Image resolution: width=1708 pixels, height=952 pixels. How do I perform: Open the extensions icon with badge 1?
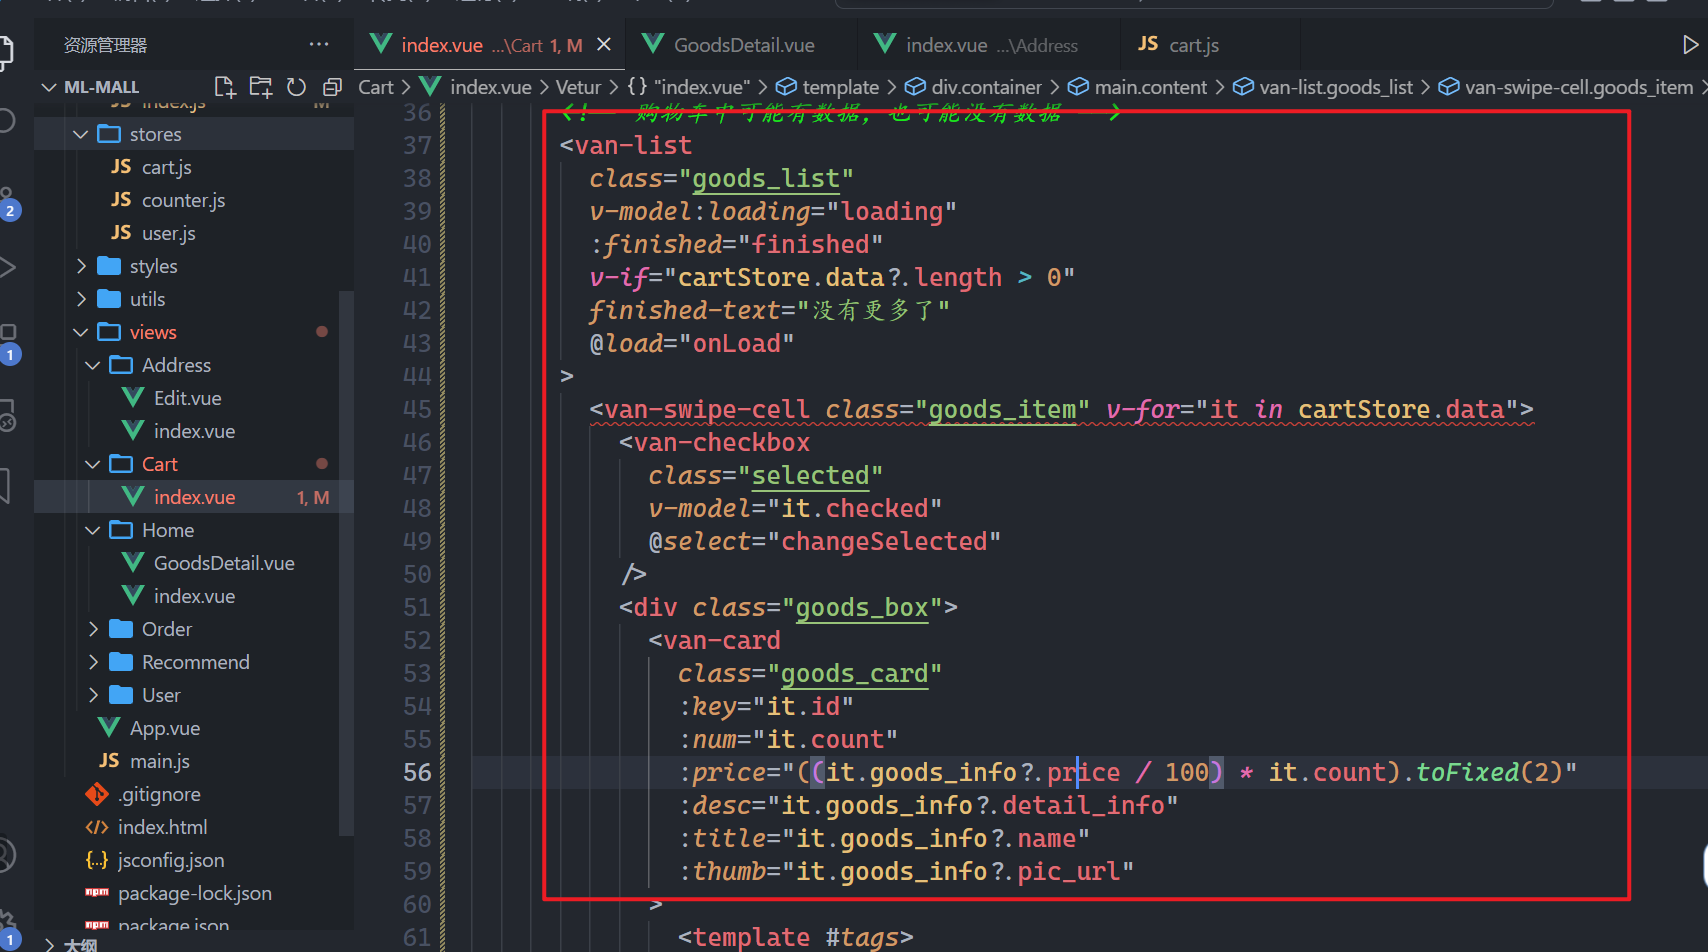9,343
